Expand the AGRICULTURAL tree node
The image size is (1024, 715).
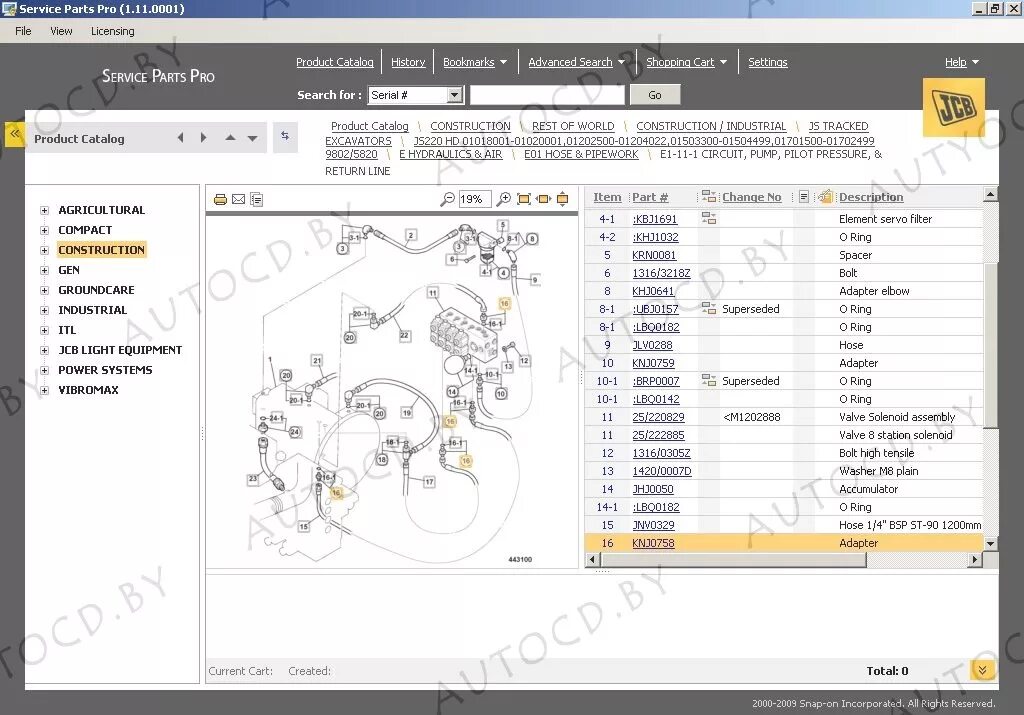pyautogui.click(x=44, y=210)
